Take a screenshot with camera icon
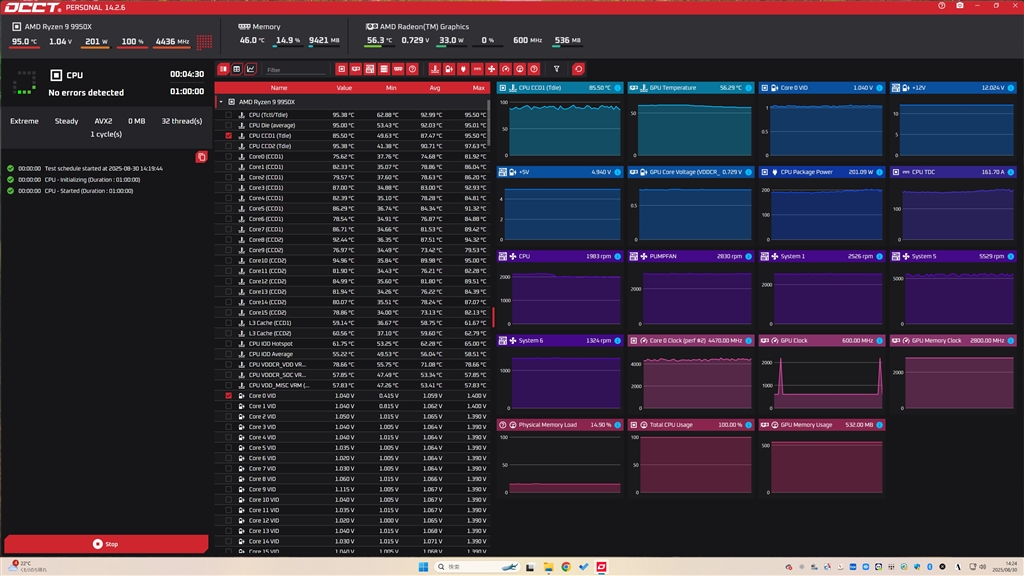 pyautogui.click(x=960, y=6)
